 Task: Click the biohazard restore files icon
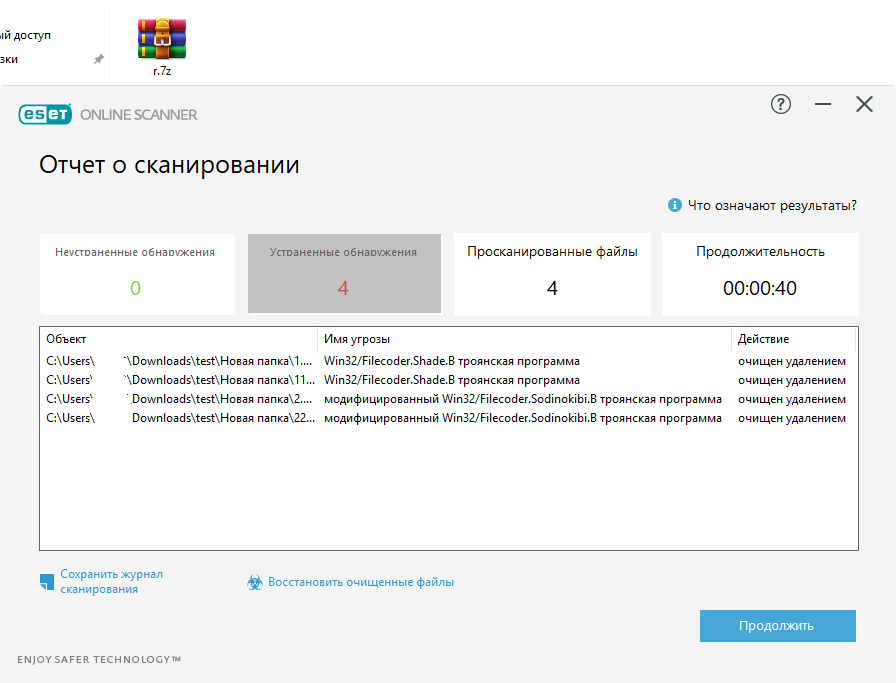coord(255,582)
